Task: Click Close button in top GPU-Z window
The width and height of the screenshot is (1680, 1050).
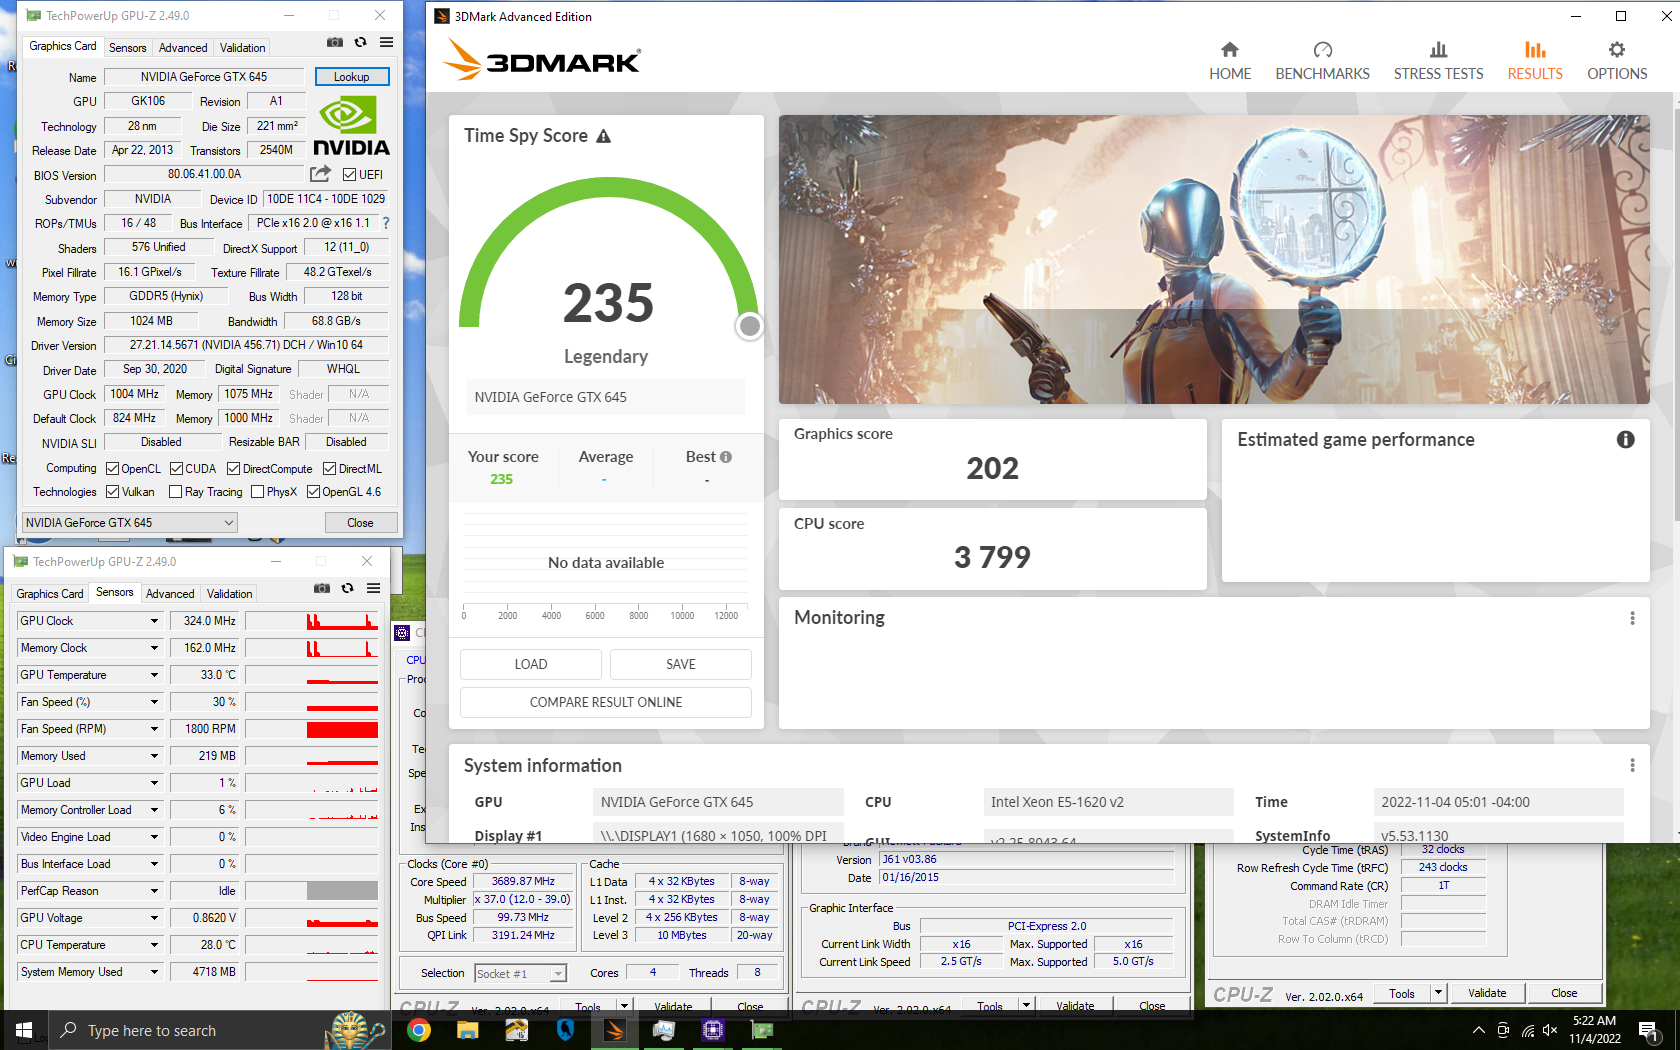Action: [360, 522]
